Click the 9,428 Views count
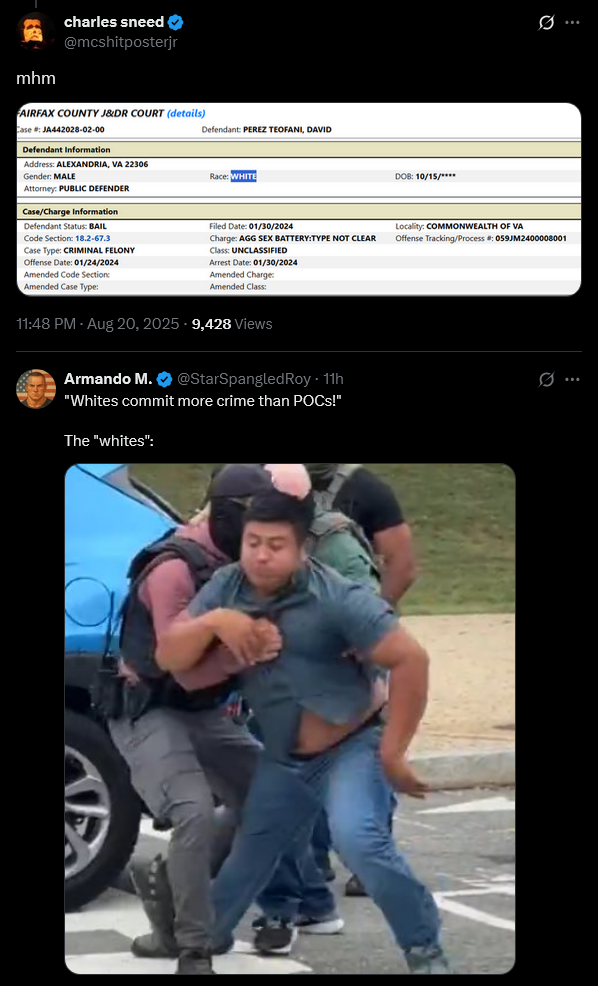This screenshot has height=986, width=598. point(232,324)
